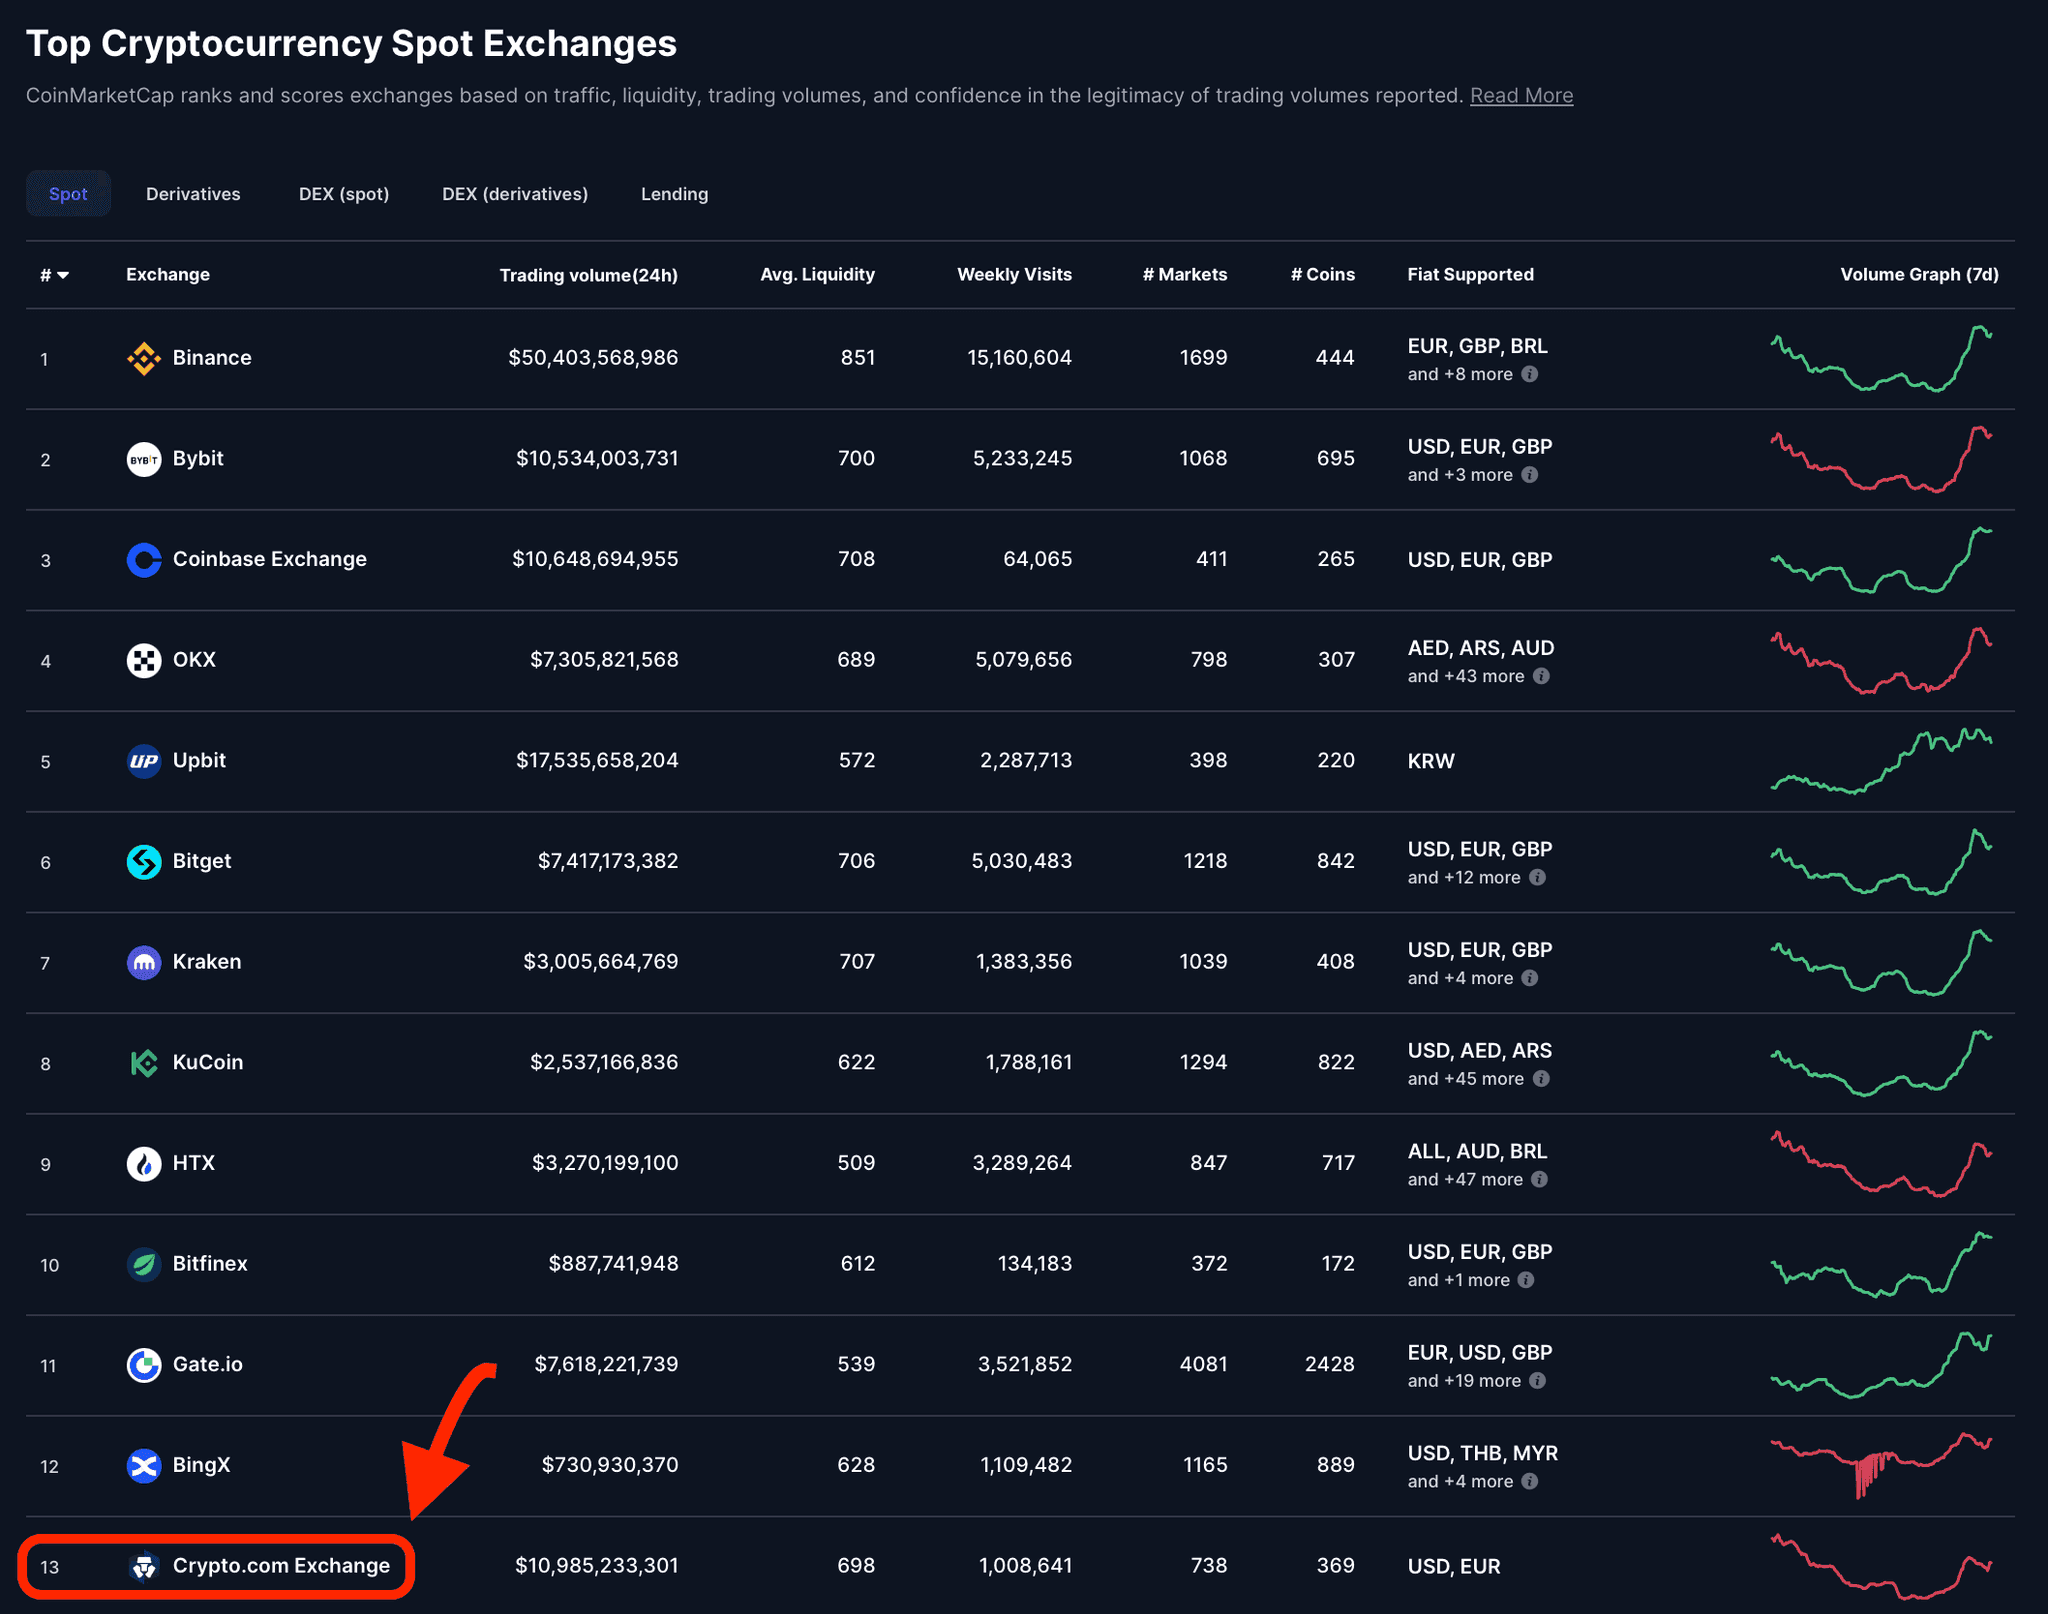Viewport: 2048px width, 1614px height.
Task: Open info icon beside Bitfinex's +1 more
Action: [x=1525, y=1280]
